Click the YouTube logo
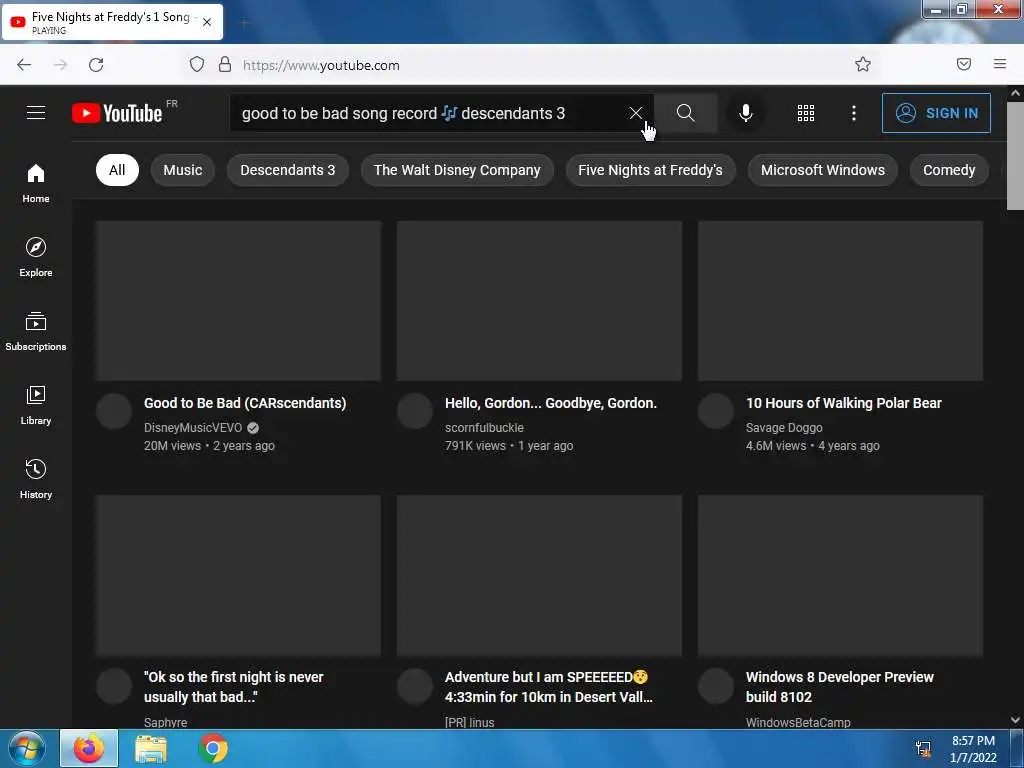This screenshot has width=1024, height=768. click(x=118, y=113)
